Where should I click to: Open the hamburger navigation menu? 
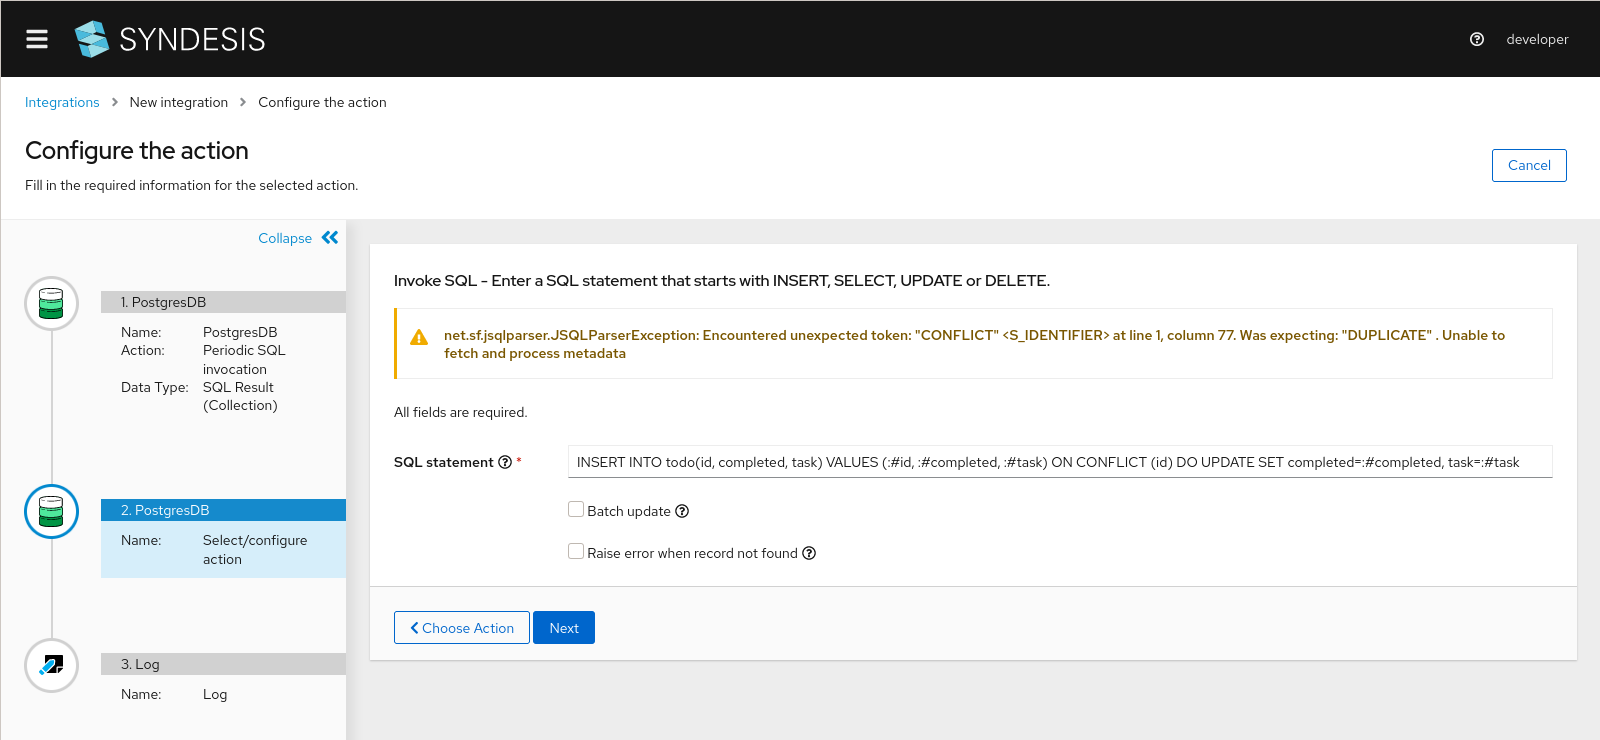[37, 39]
